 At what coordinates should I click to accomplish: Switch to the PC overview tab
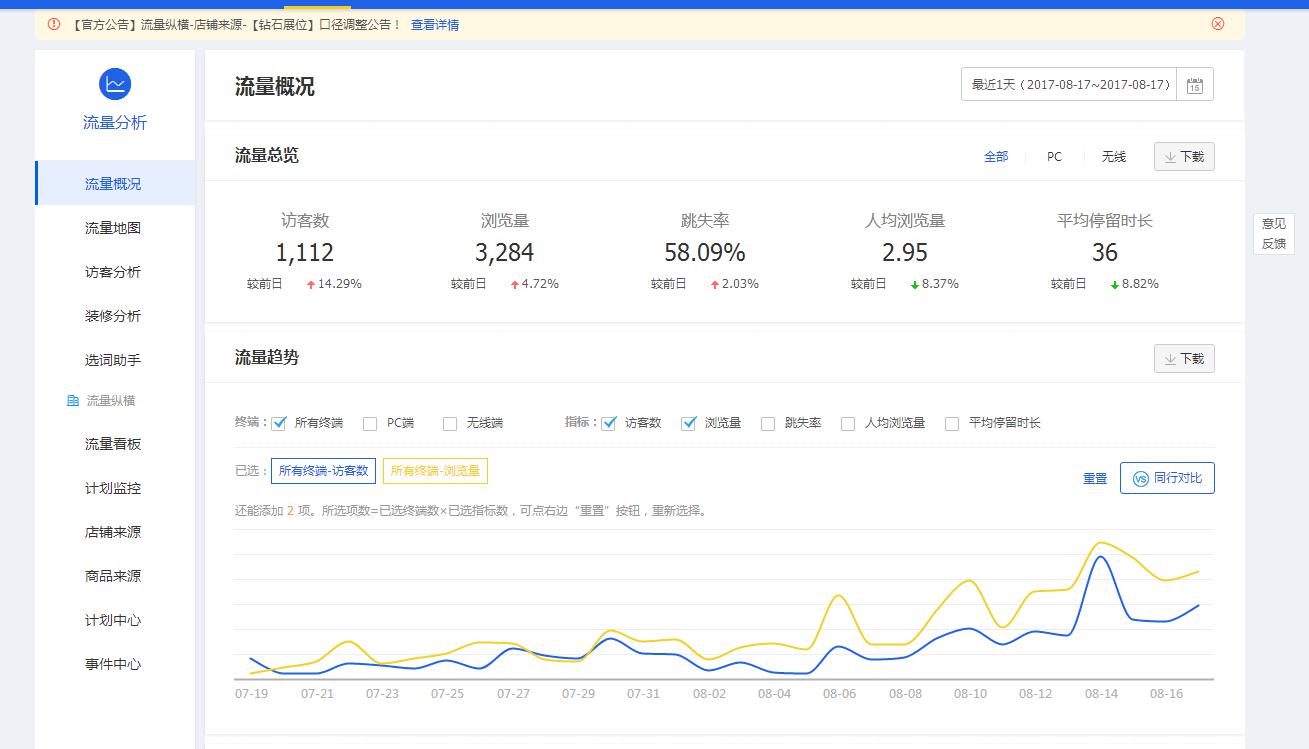click(1054, 157)
